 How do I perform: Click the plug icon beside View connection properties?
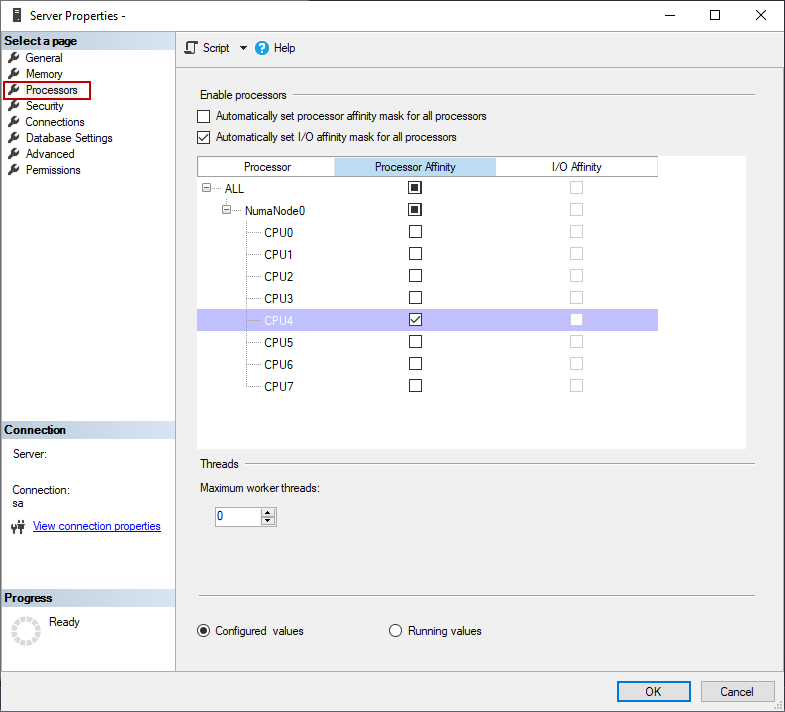(19, 527)
